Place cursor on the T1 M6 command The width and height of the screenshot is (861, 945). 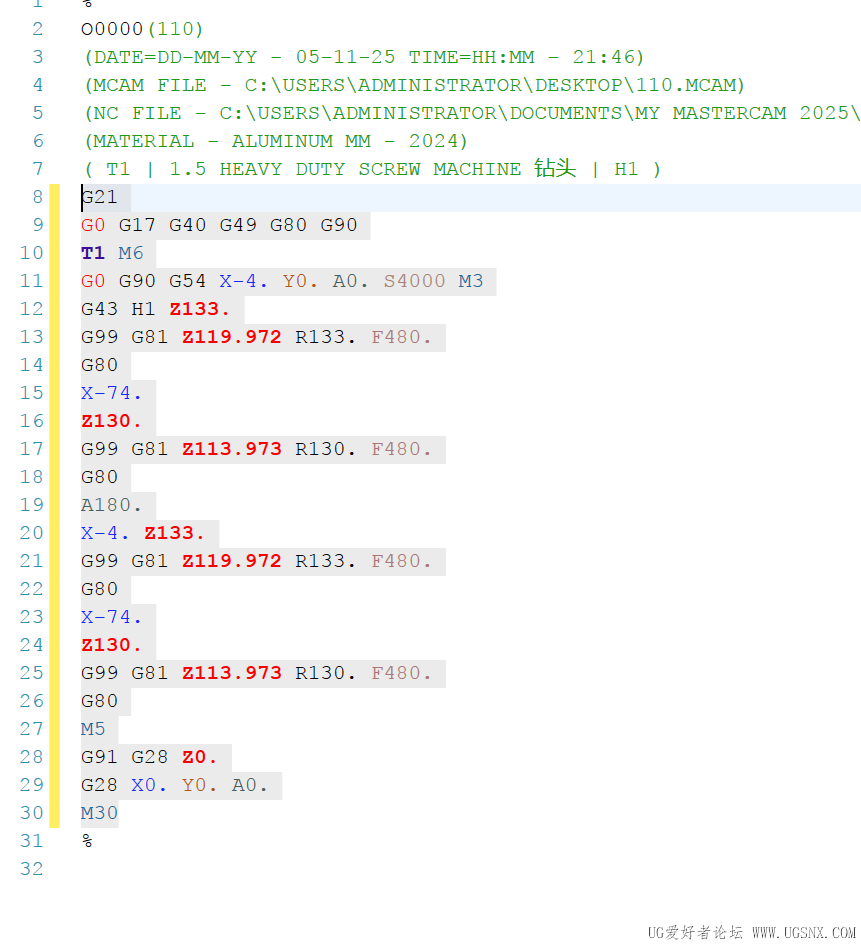tap(105, 253)
